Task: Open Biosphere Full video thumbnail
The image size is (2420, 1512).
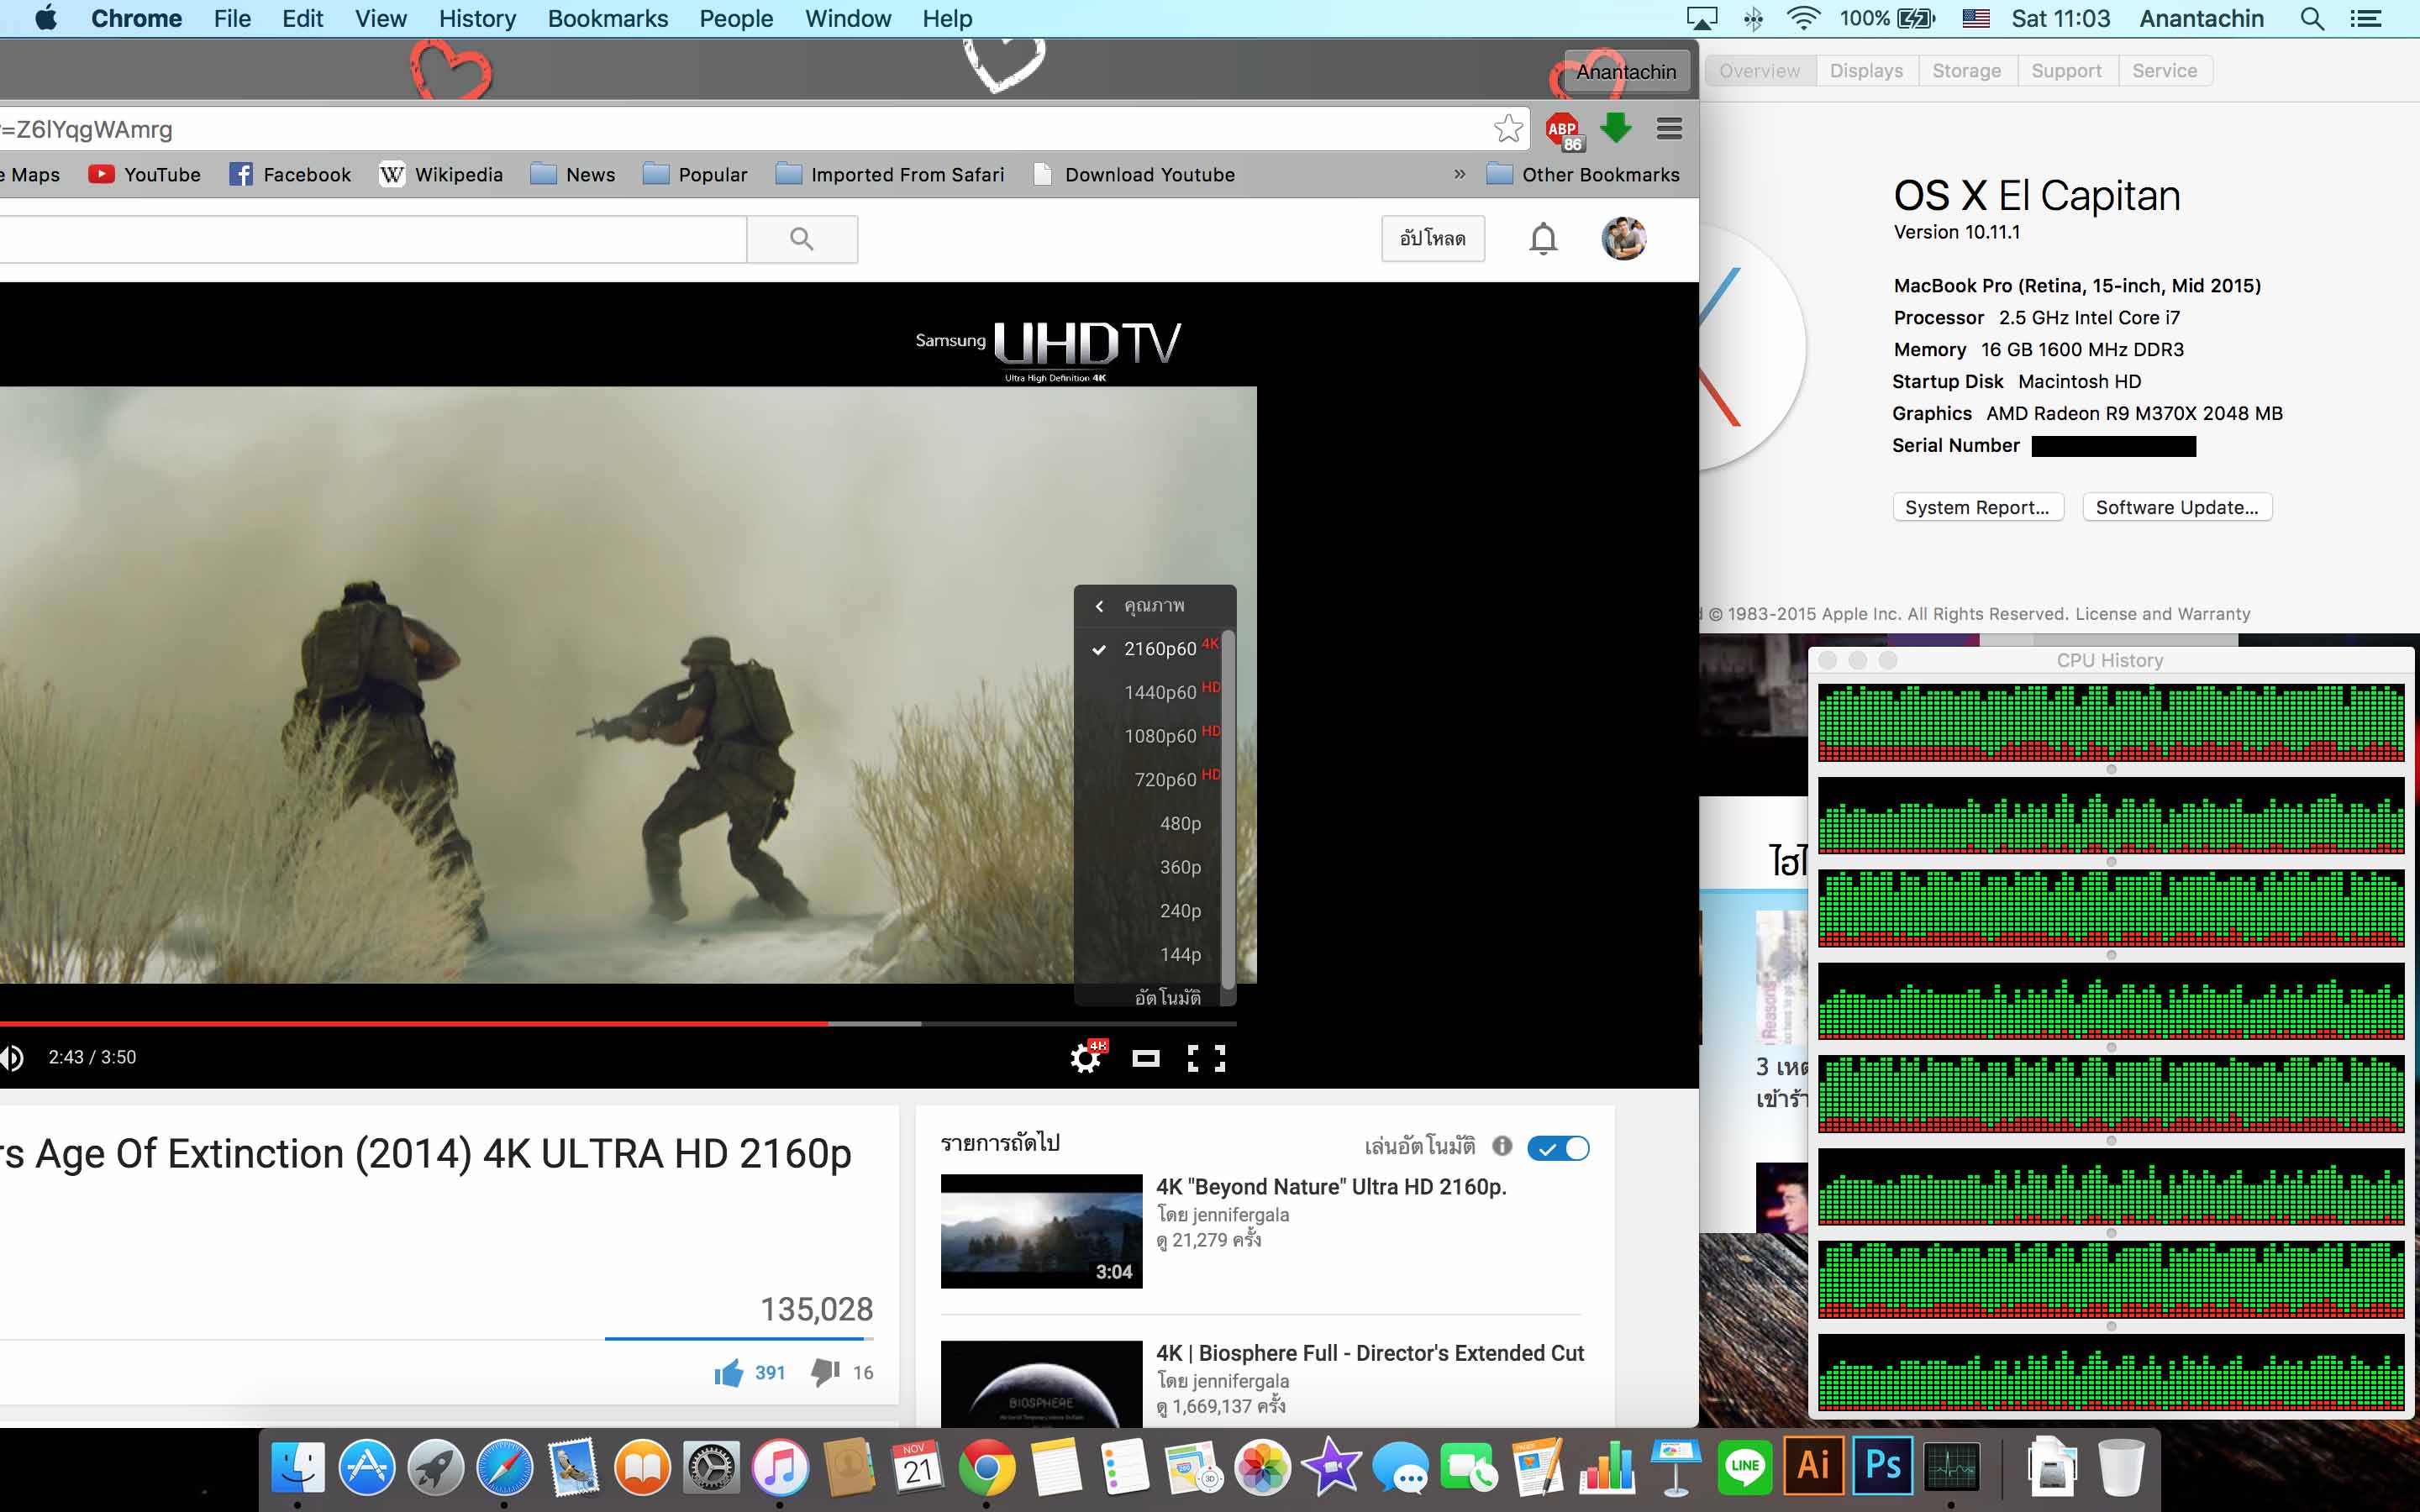Action: [x=1041, y=1384]
